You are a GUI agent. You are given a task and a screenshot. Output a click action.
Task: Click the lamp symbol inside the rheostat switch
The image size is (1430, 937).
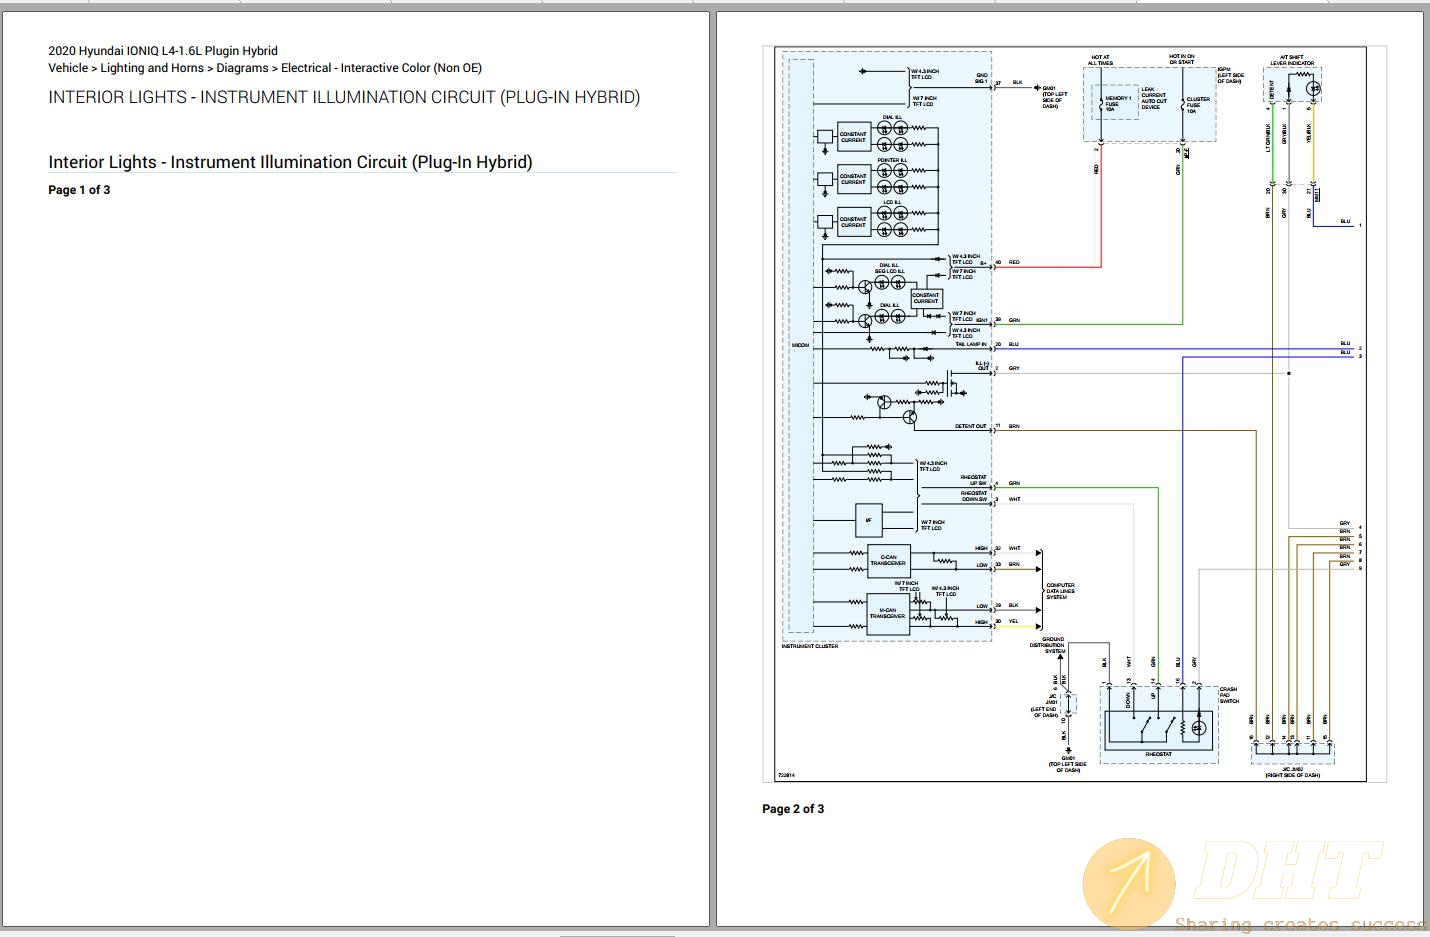click(x=1198, y=728)
